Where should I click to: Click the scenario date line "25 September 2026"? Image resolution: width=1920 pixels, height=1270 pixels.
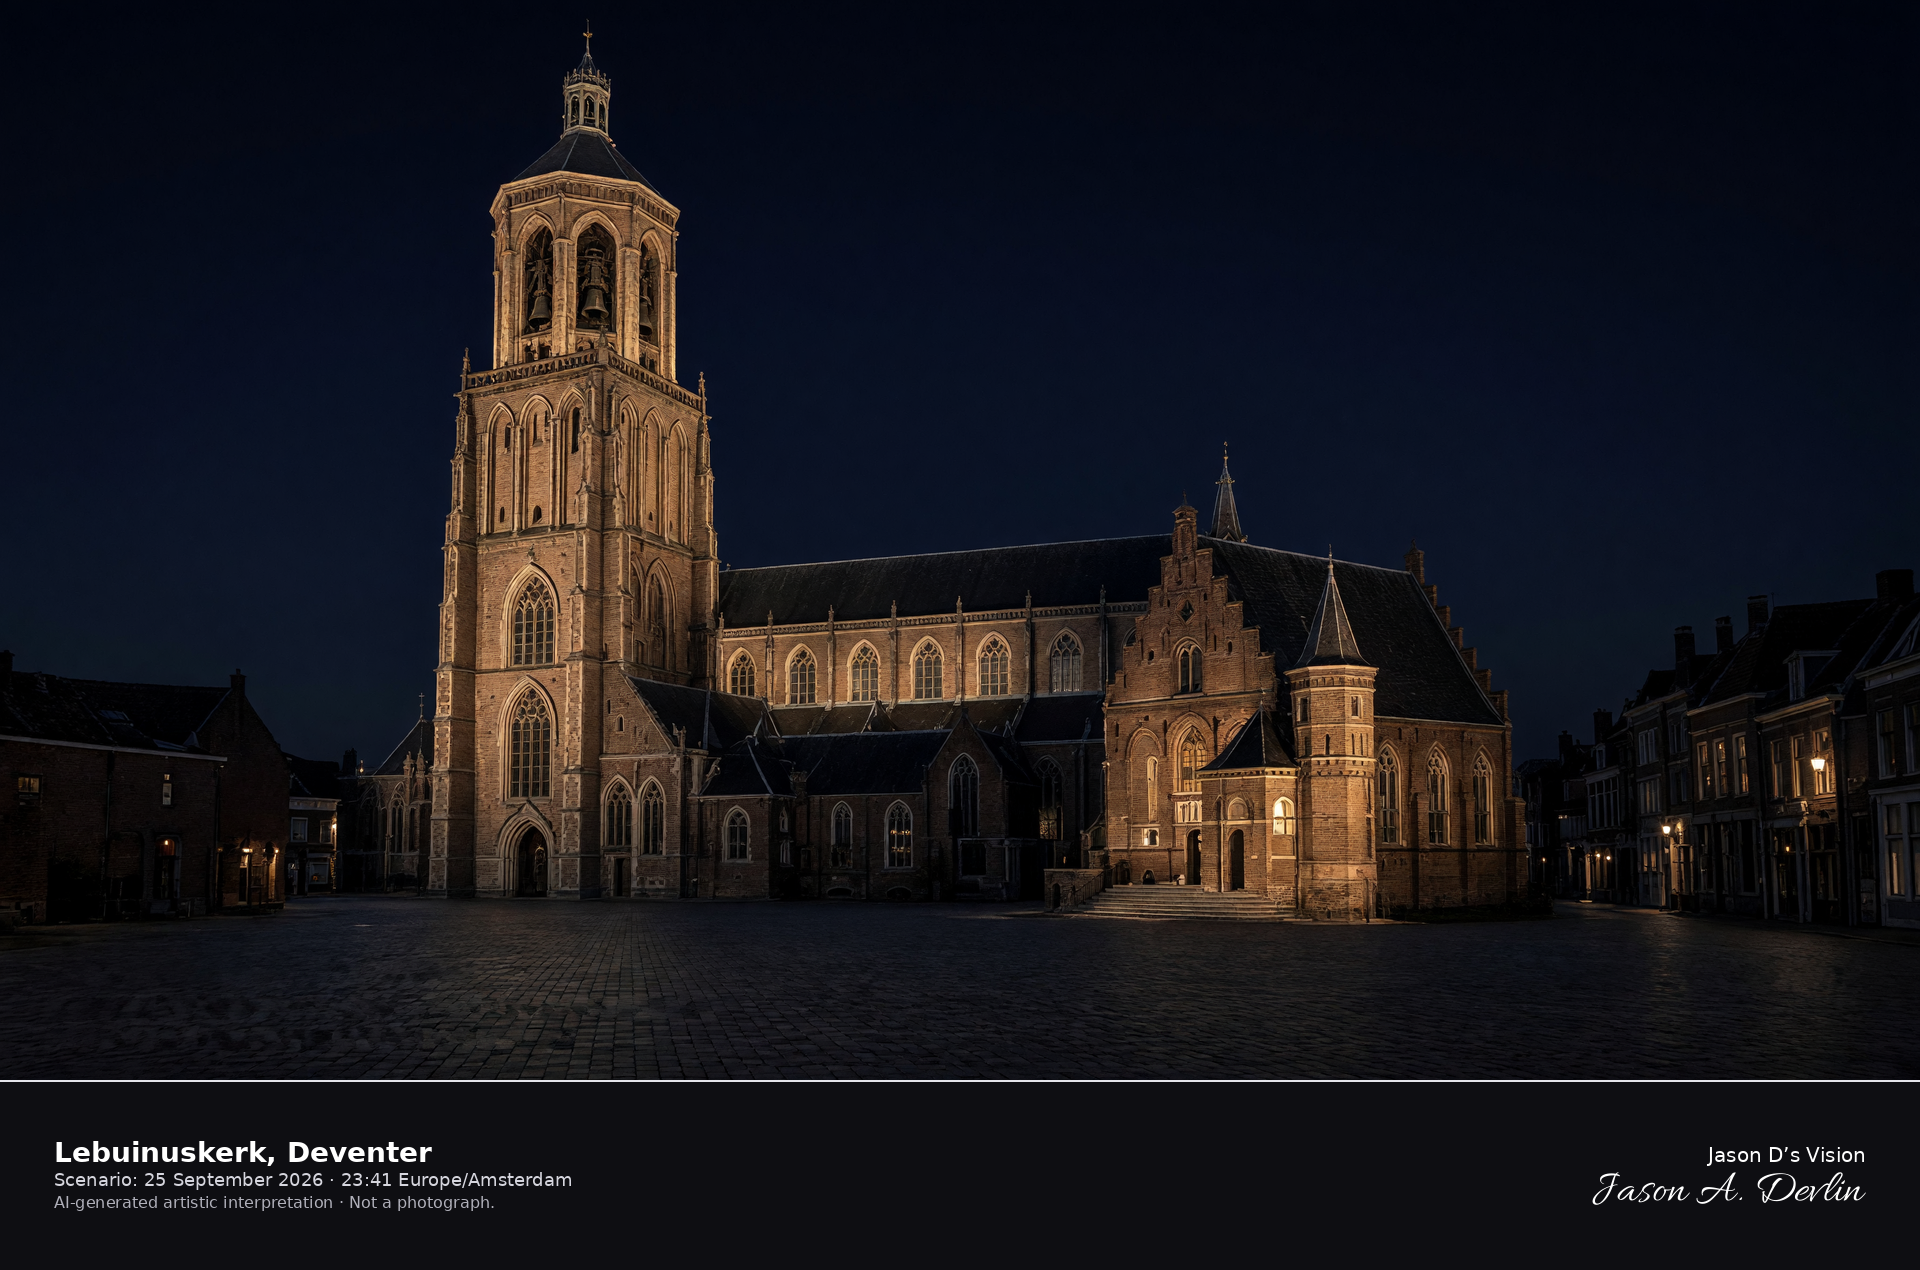click(x=233, y=1180)
